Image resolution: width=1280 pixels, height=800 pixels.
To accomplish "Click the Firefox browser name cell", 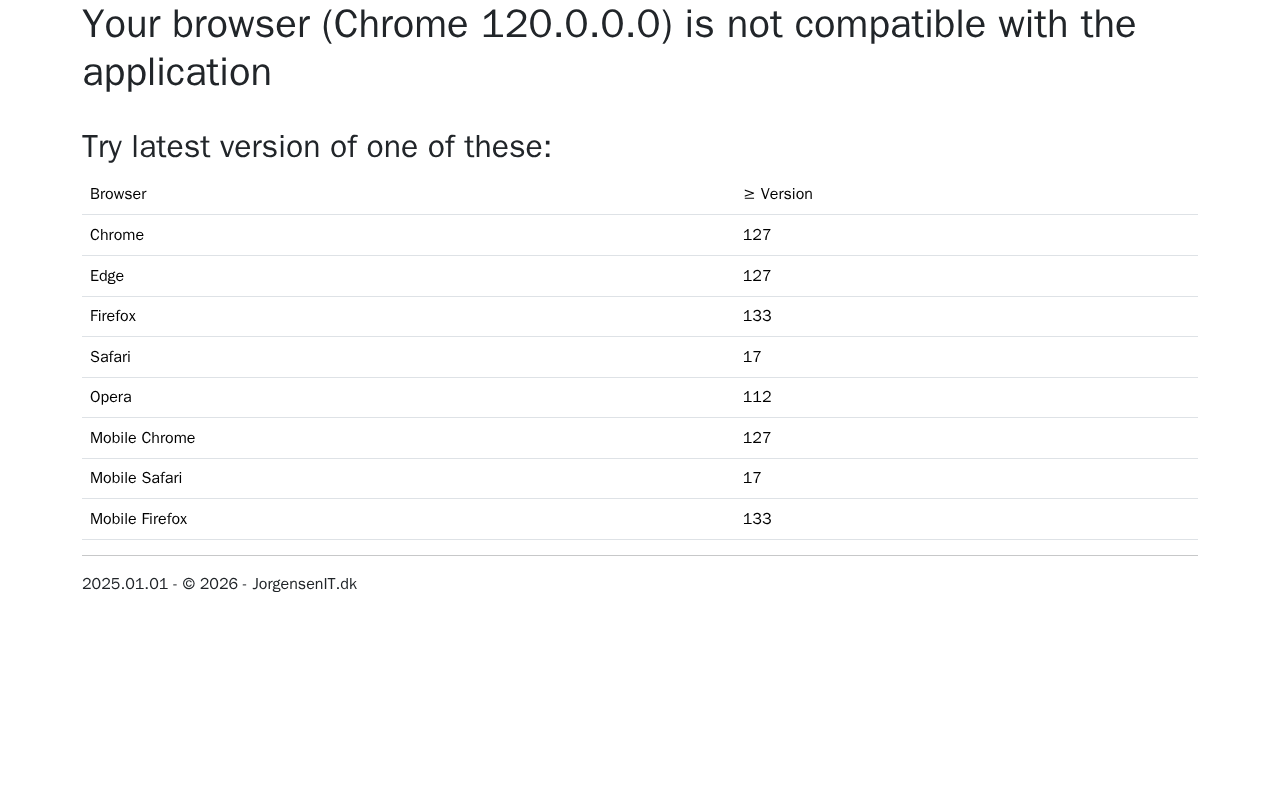I will pos(113,316).
